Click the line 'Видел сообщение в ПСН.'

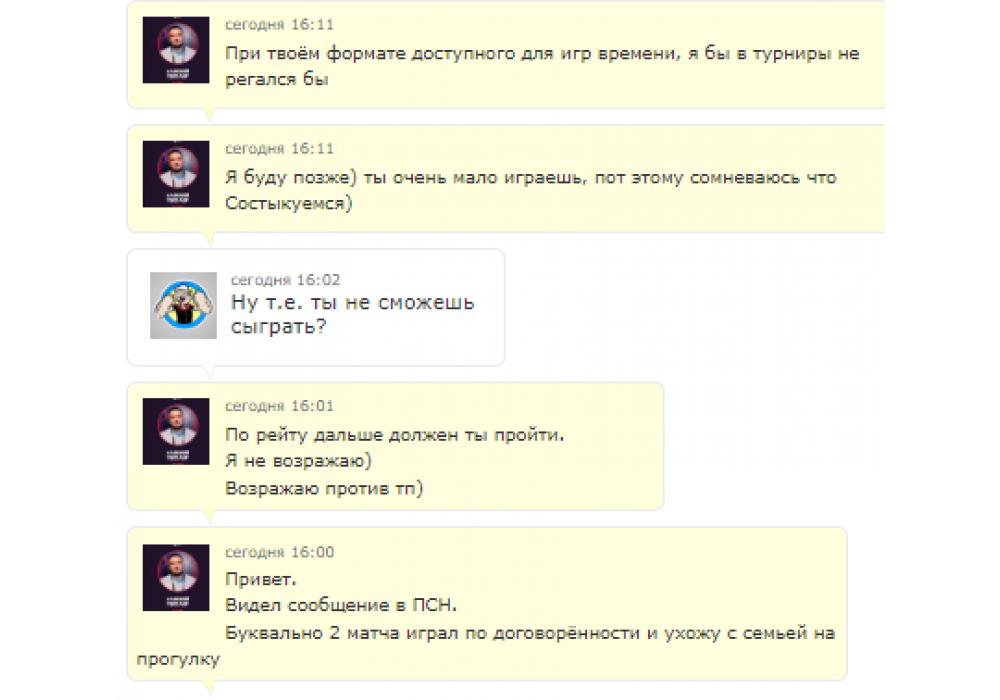pos(341,605)
